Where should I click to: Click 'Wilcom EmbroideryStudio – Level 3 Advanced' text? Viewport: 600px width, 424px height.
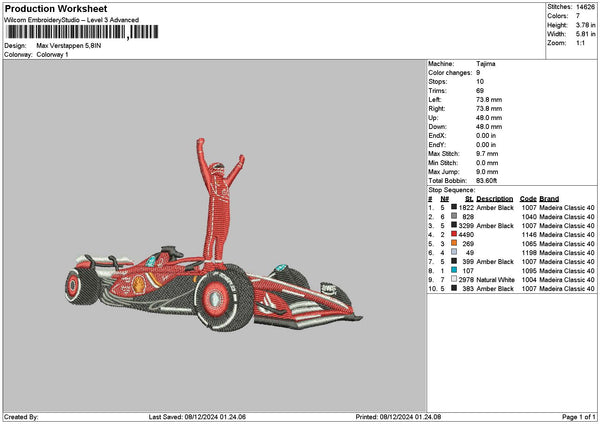72,20
